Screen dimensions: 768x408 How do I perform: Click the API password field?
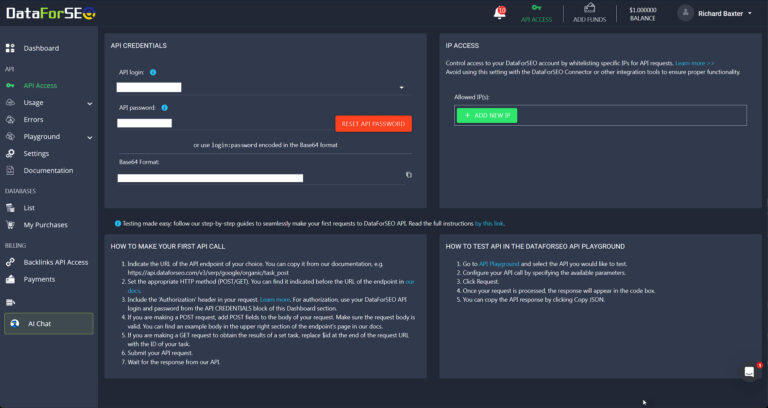click(x=145, y=123)
